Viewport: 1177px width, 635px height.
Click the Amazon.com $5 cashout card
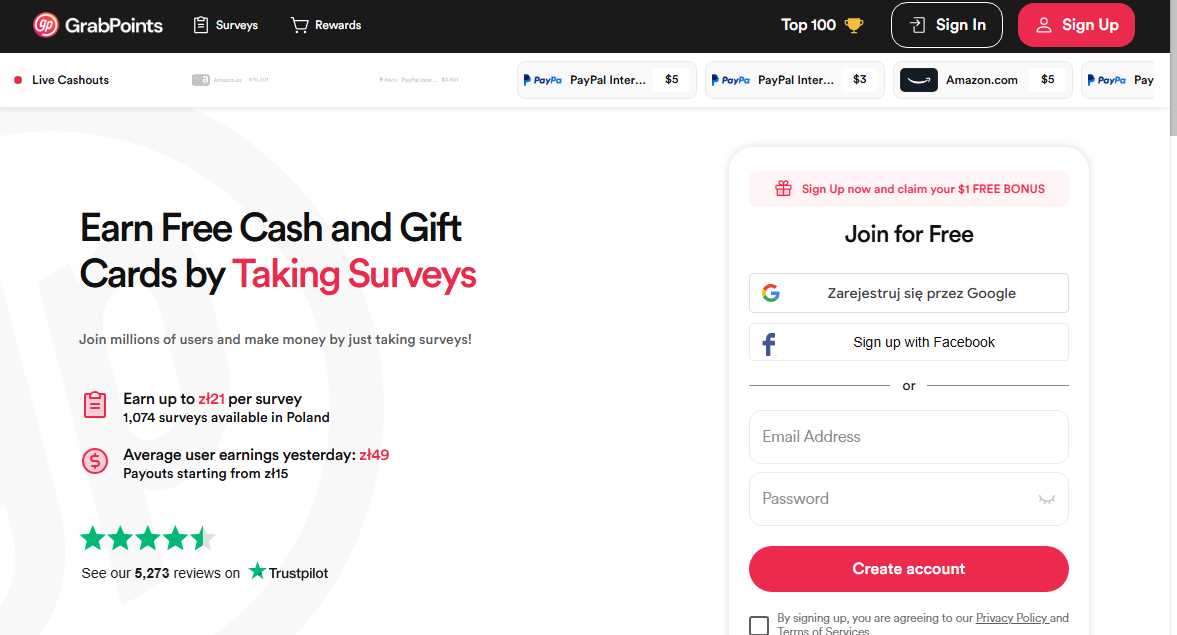coord(982,80)
